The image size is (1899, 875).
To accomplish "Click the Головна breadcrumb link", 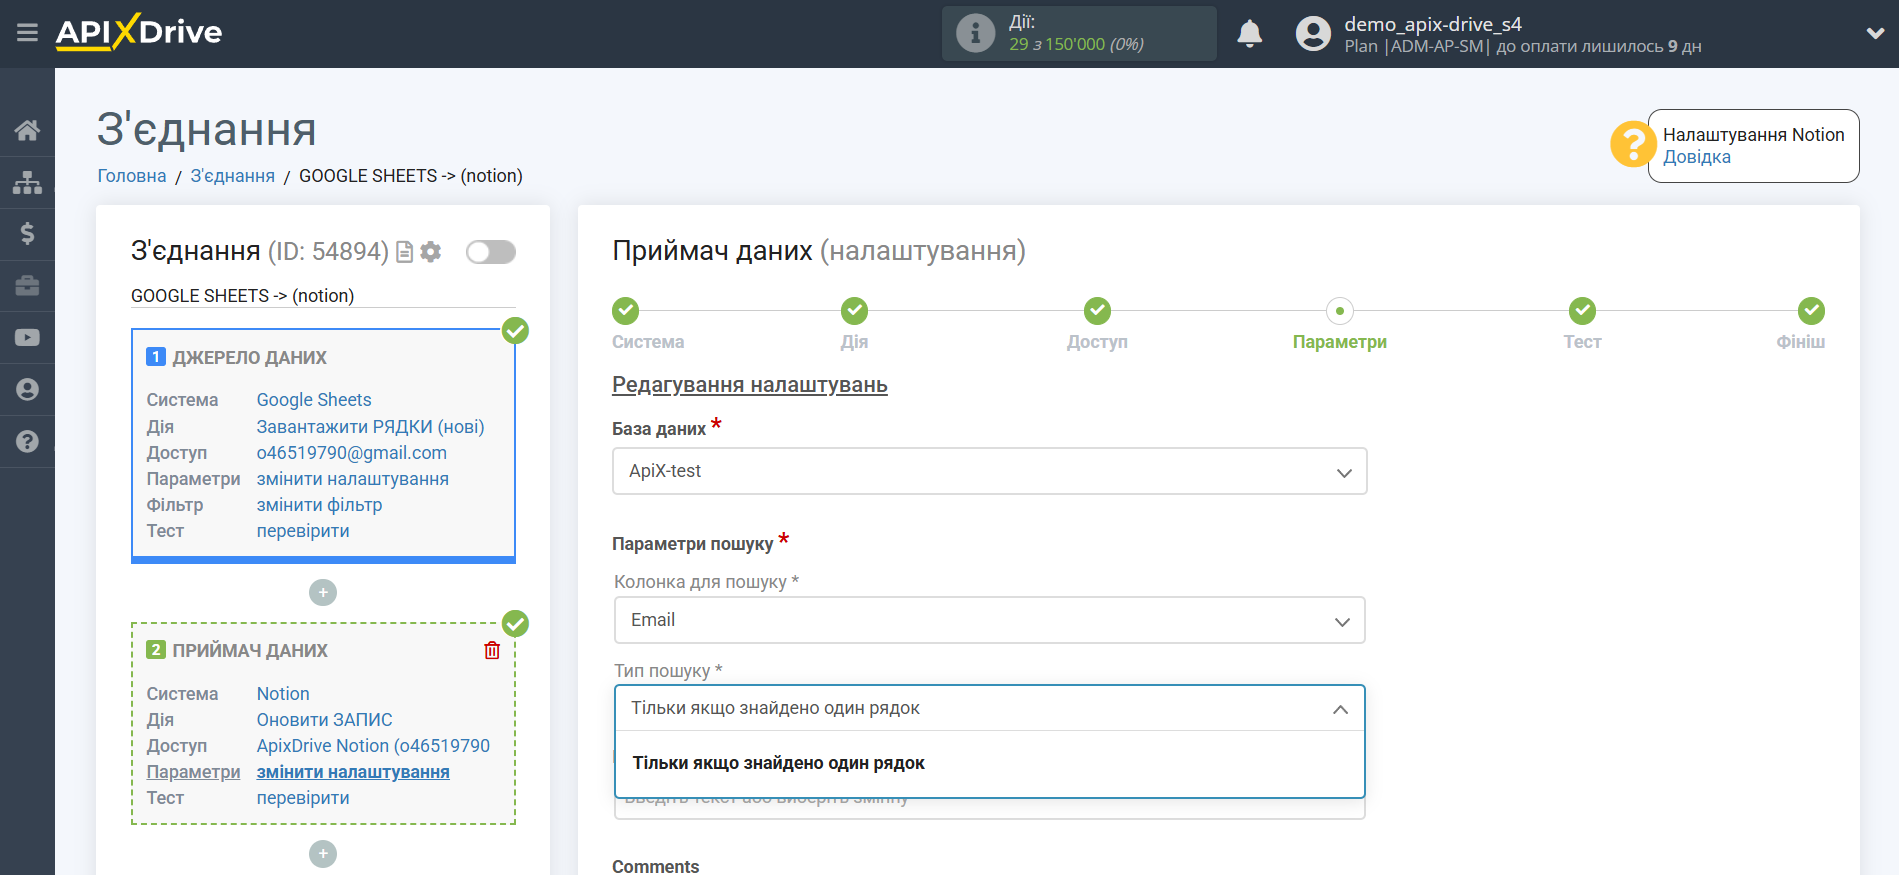I will (132, 176).
